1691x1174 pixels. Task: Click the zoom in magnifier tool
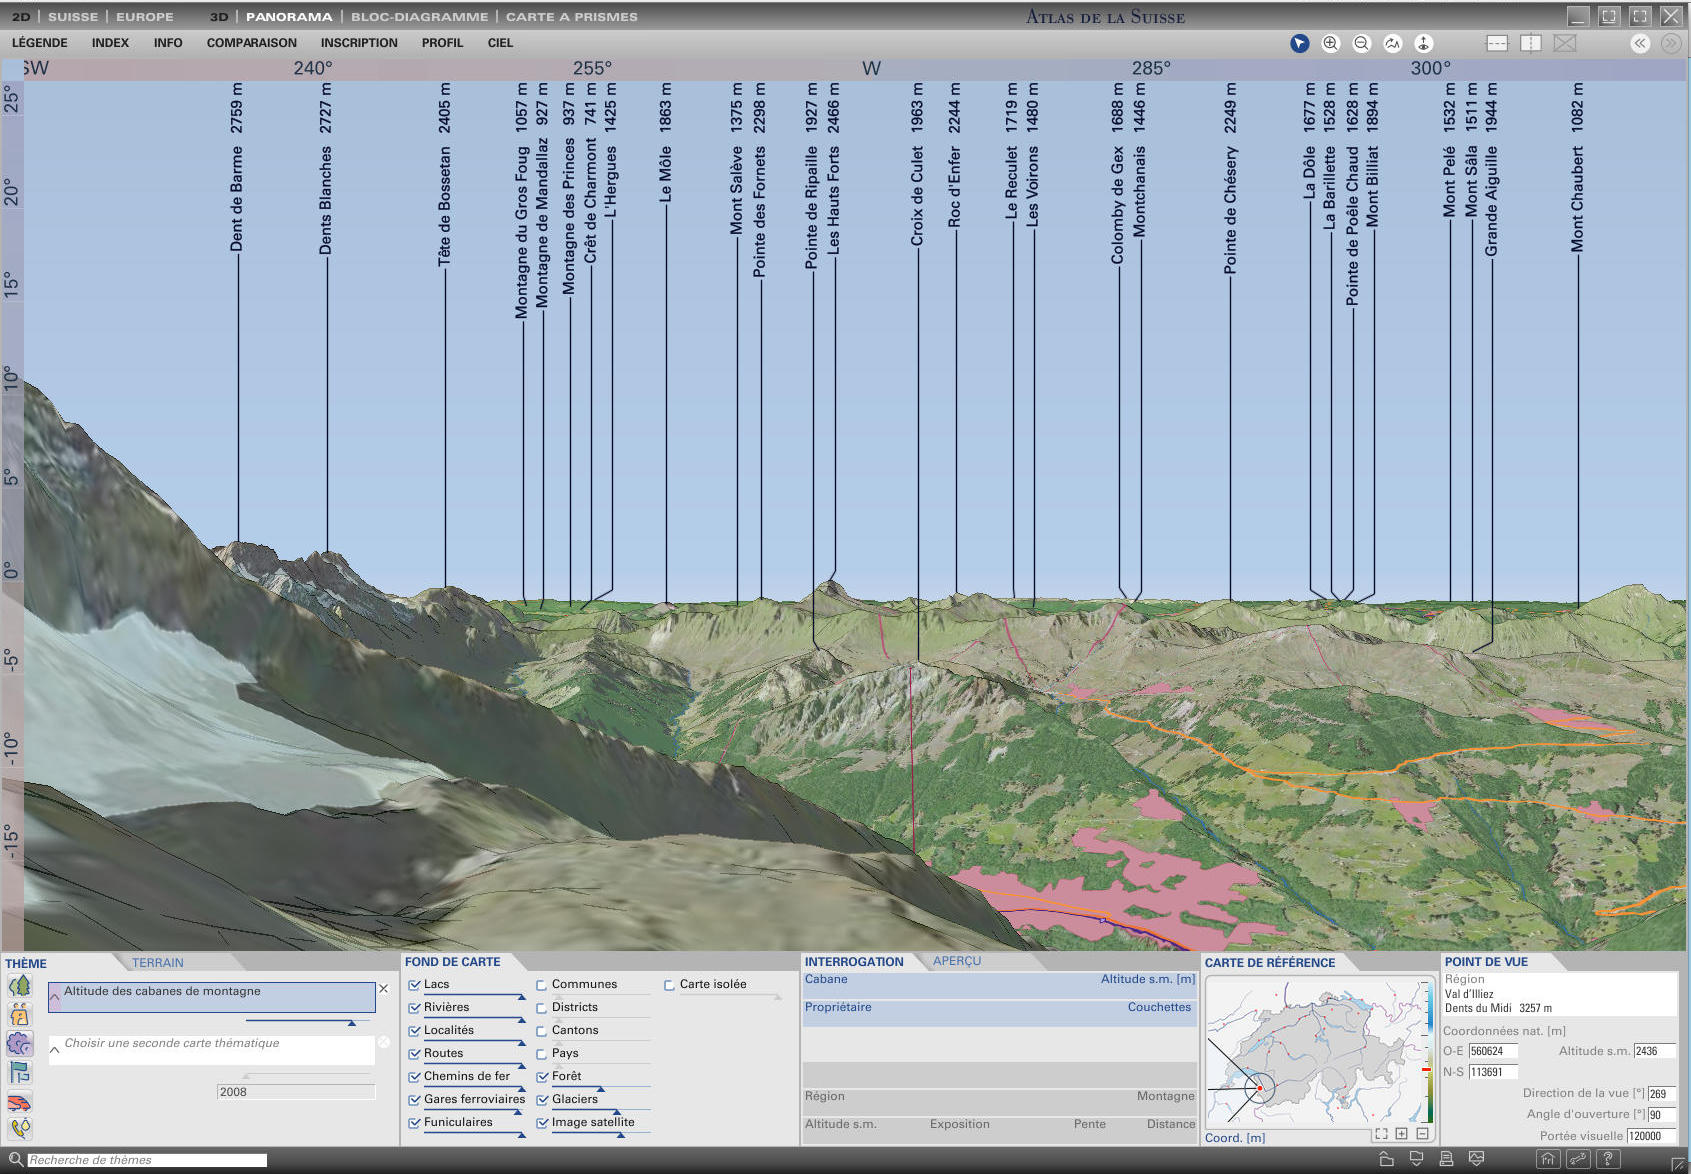pyautogui.click(x=1330, y=43)
